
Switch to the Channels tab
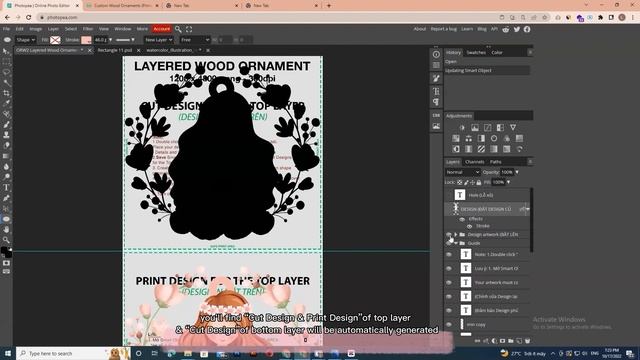click(x=474, y=162)
